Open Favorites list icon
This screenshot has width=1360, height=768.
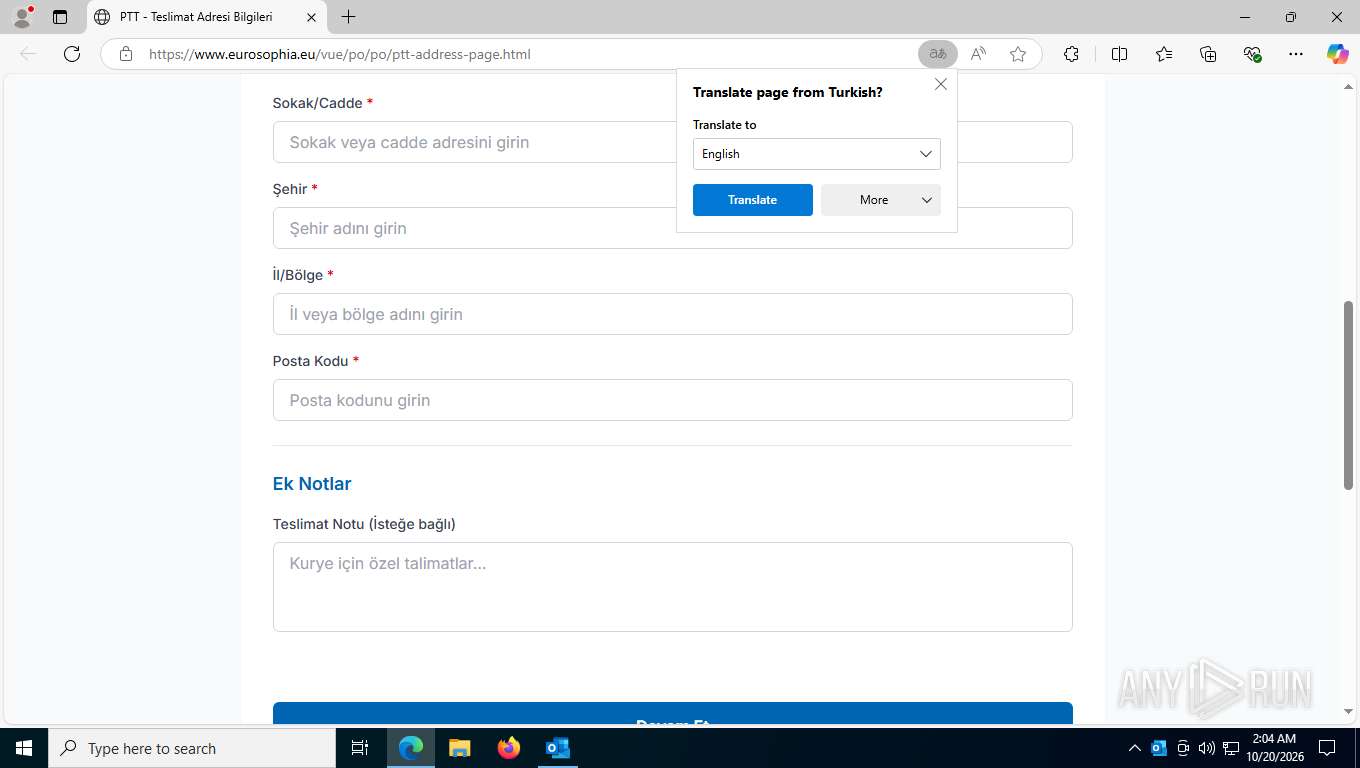1164,54
